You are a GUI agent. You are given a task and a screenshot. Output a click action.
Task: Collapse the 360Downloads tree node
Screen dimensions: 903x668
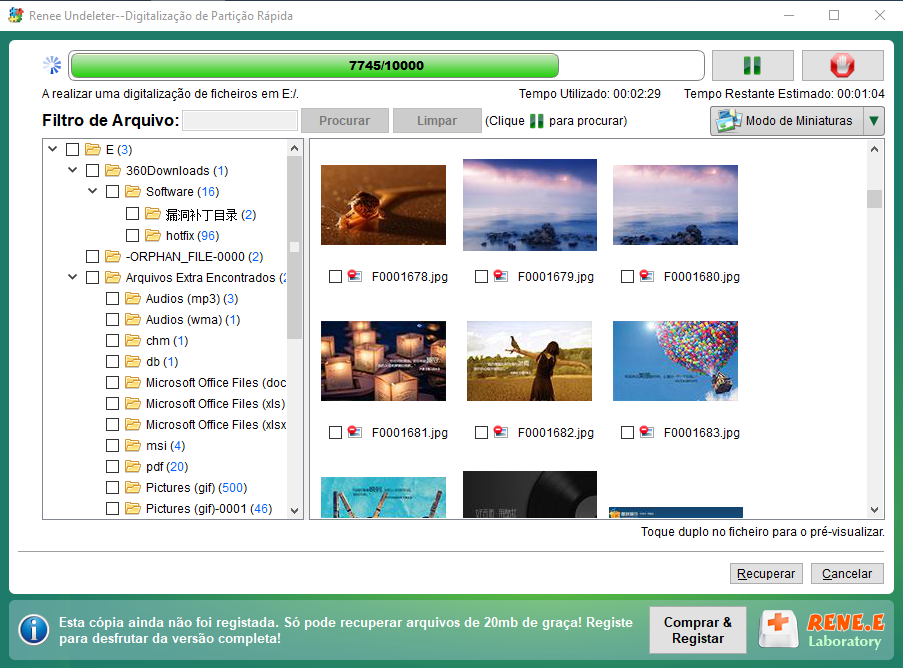click(x=73, y=170)
